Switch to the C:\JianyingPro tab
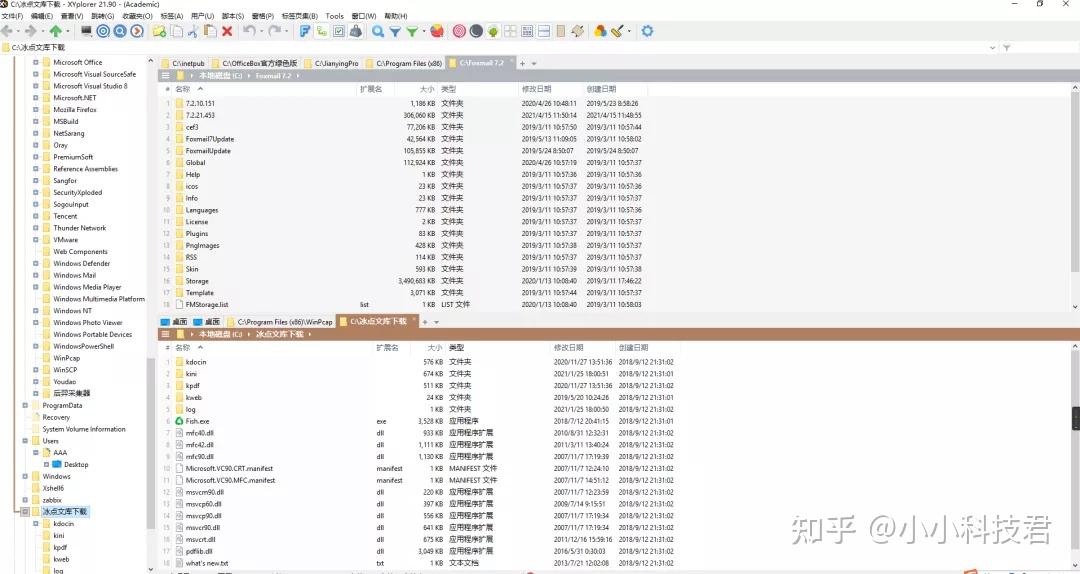1080x574 pixels. 331,63
